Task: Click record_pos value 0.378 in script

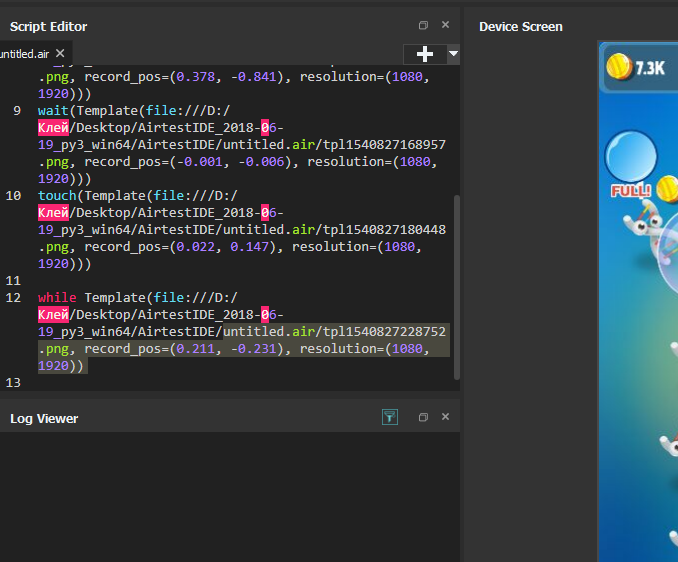Action: tap(195, 77)
